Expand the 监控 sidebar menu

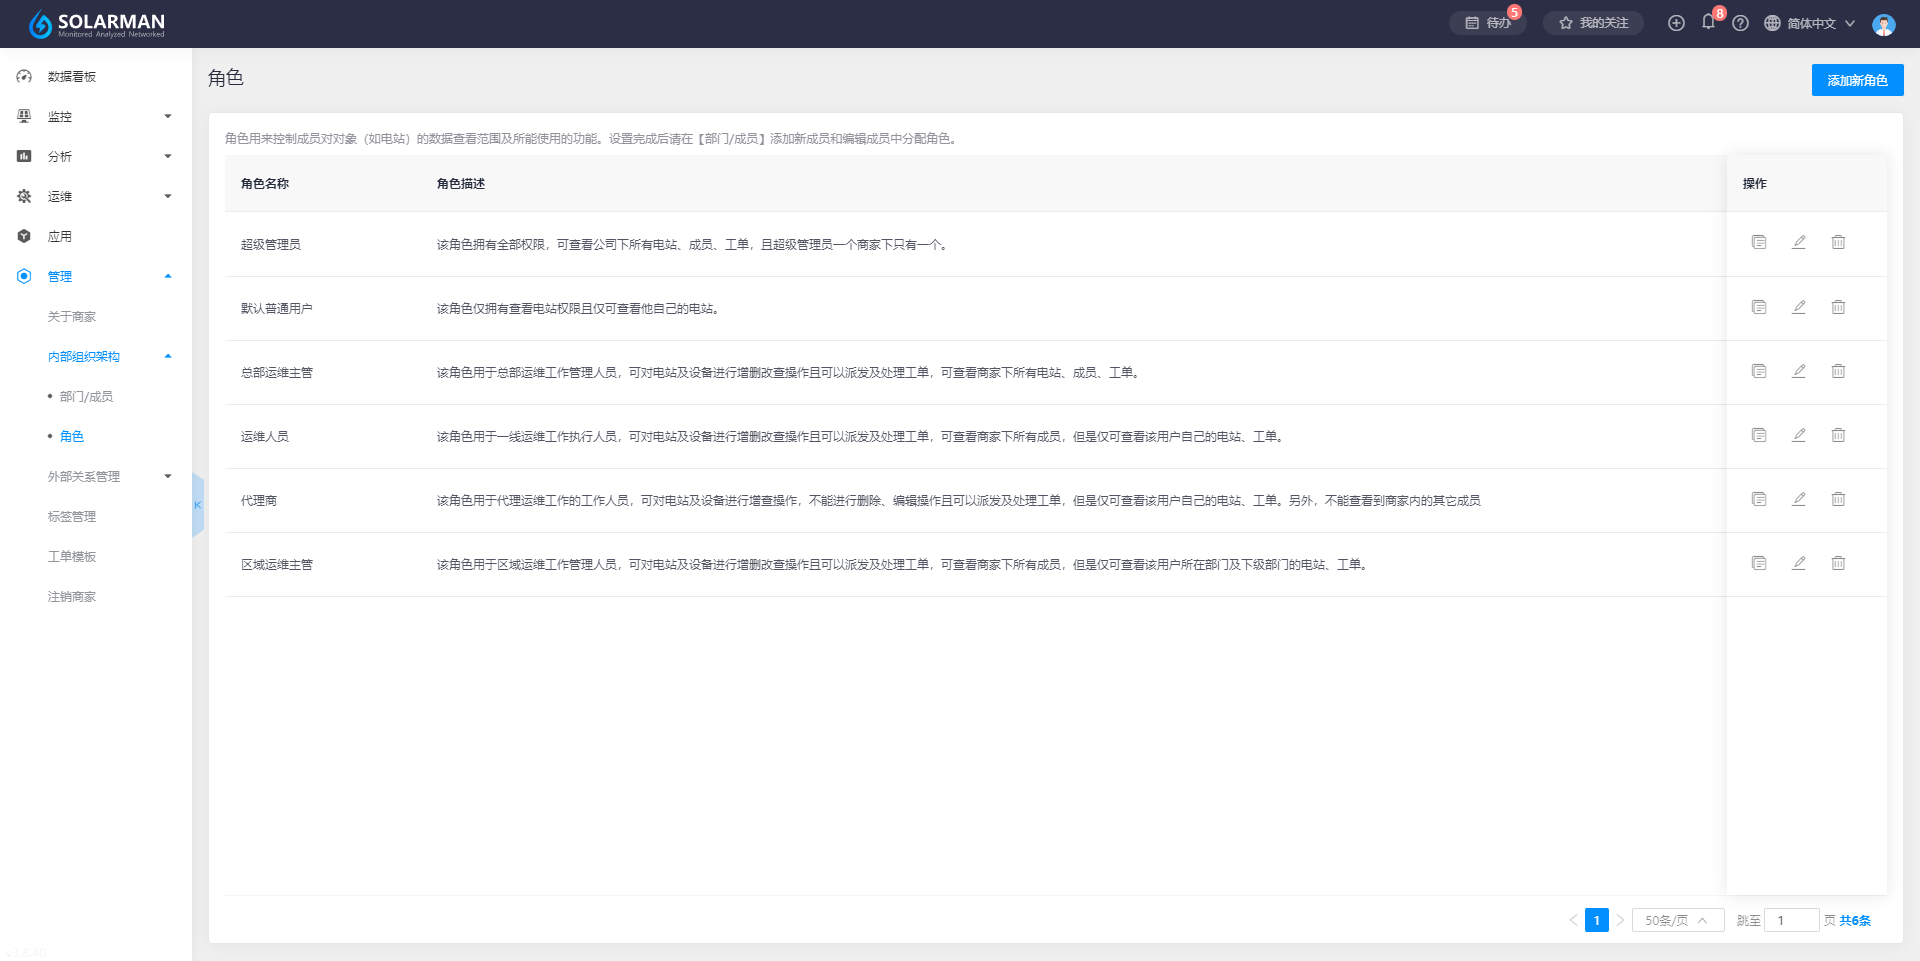[96, 117]
